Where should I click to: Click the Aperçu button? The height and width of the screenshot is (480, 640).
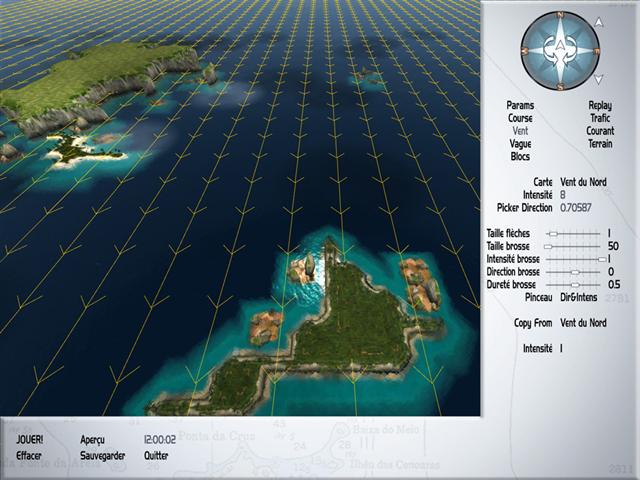click(x=92, y=440)
